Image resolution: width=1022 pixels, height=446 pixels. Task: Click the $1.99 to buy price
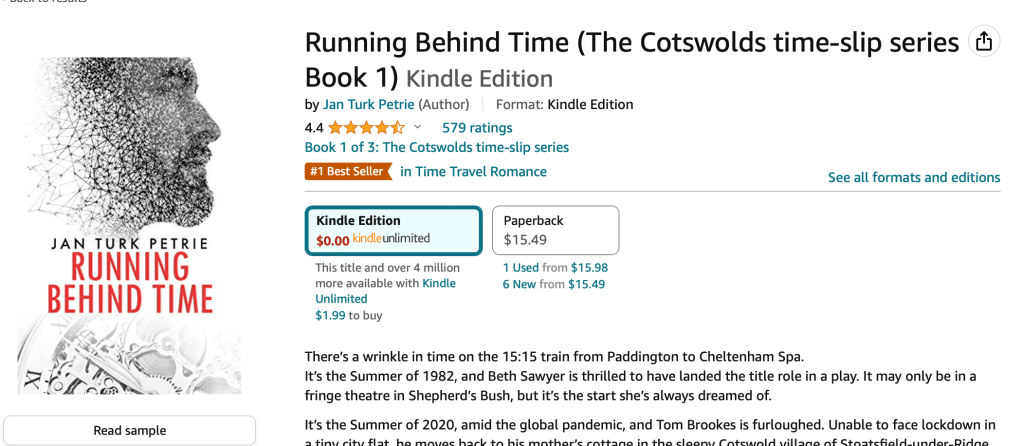[330, 315]
